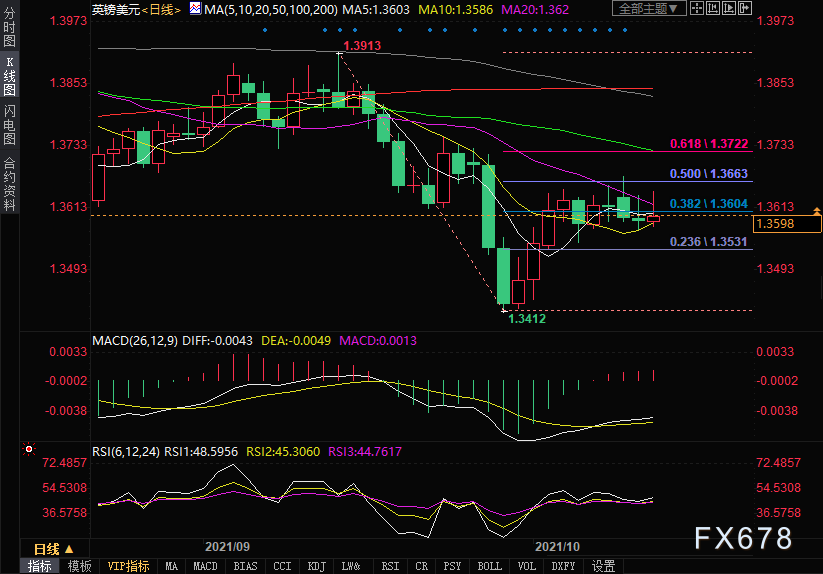Click the 1.3913 high price marker
This screenshot has width=823, height=574.
362,46
